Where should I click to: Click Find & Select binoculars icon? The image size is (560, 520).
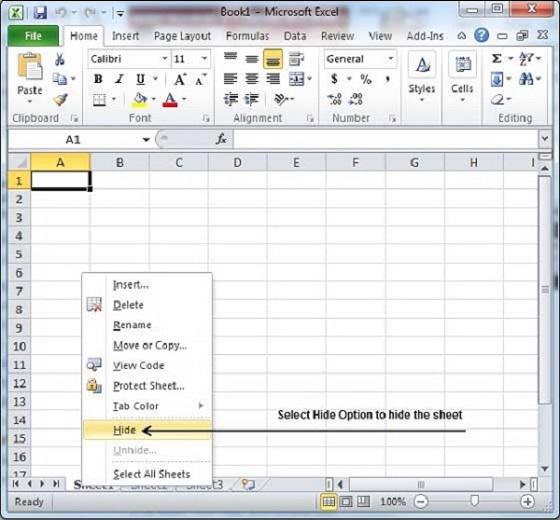point(526,79)
